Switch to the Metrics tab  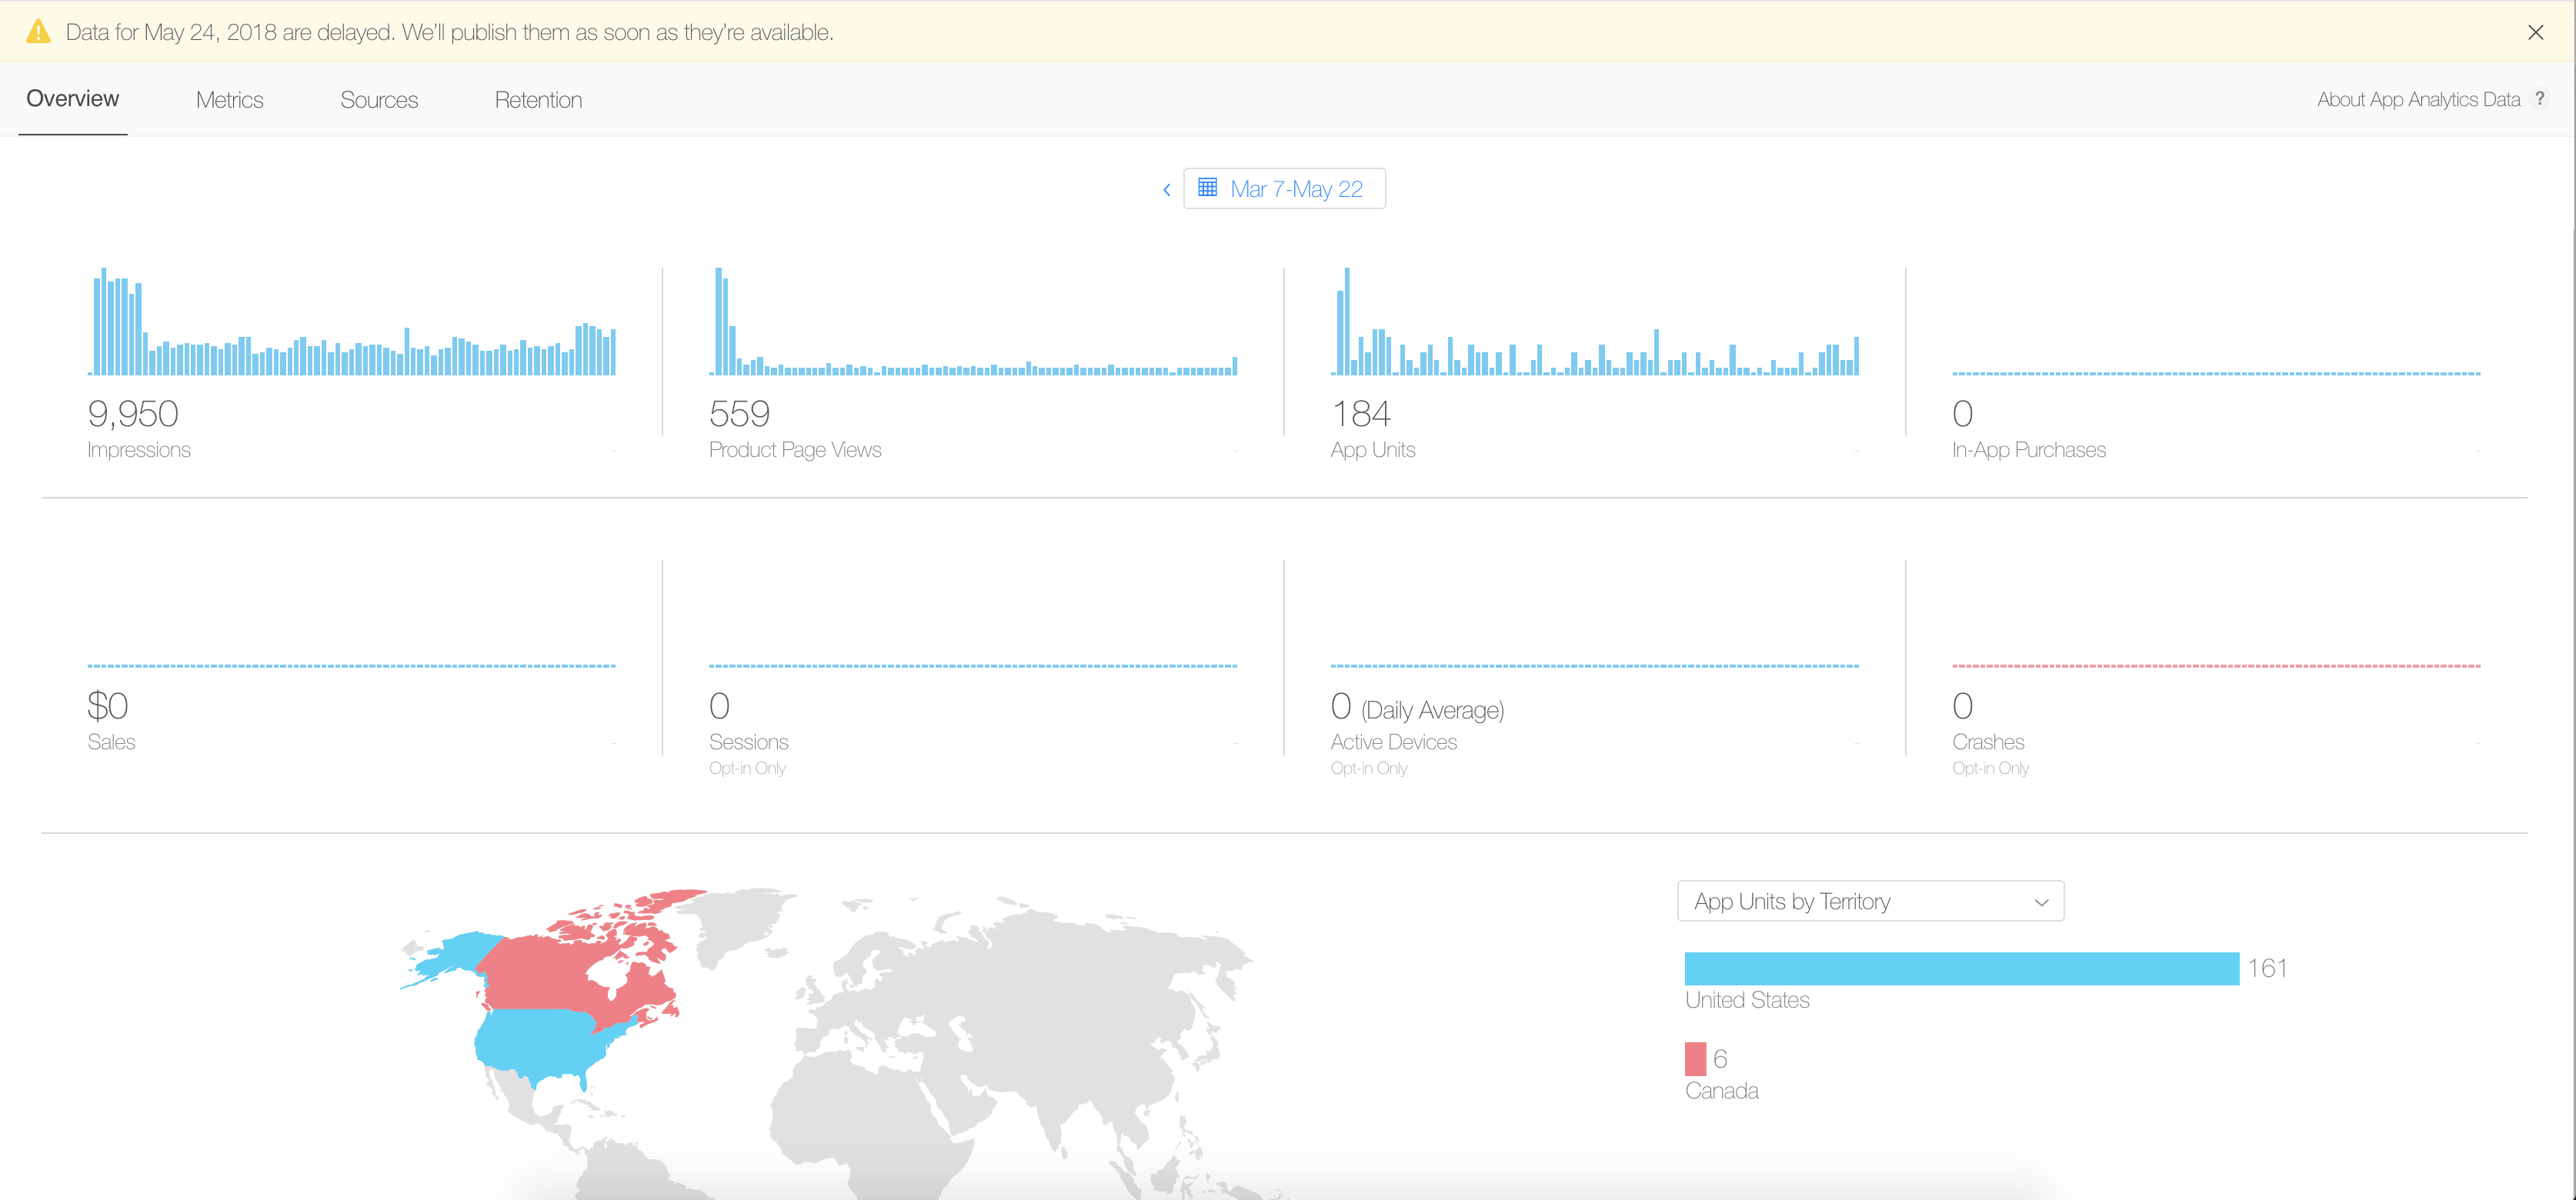pyautogui.click(x=229, y=100)
